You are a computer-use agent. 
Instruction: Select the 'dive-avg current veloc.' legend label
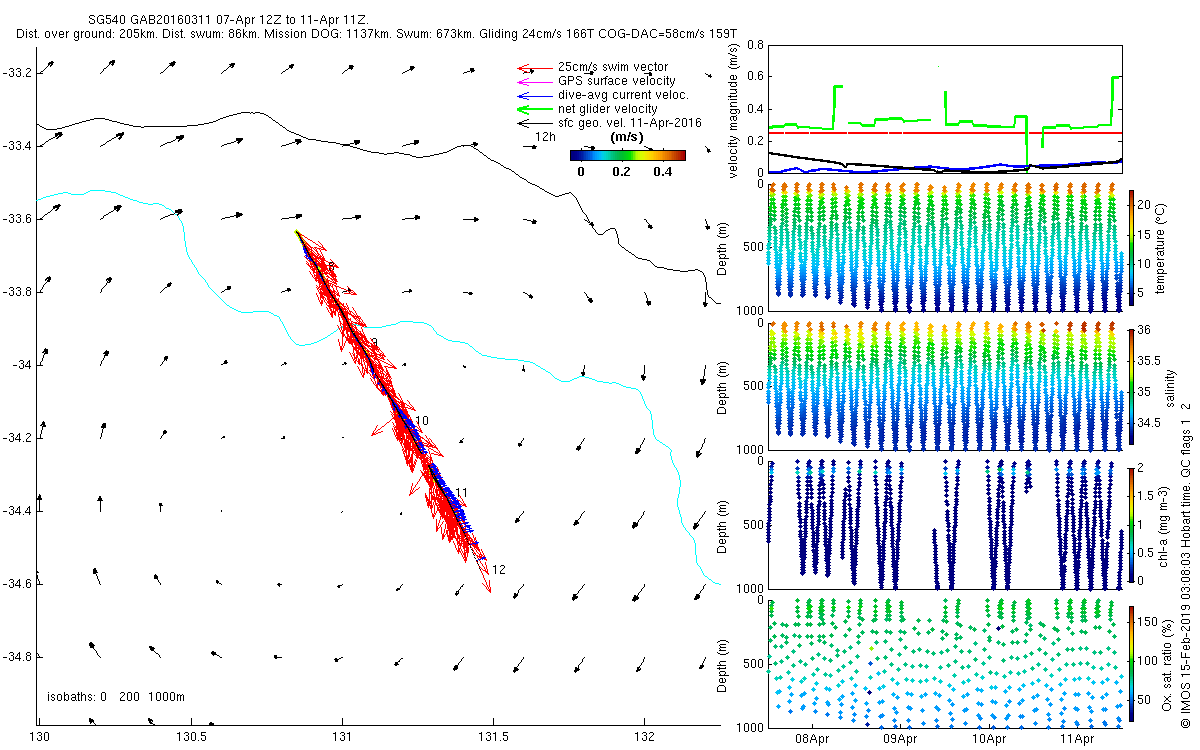(x=624, y=95)
